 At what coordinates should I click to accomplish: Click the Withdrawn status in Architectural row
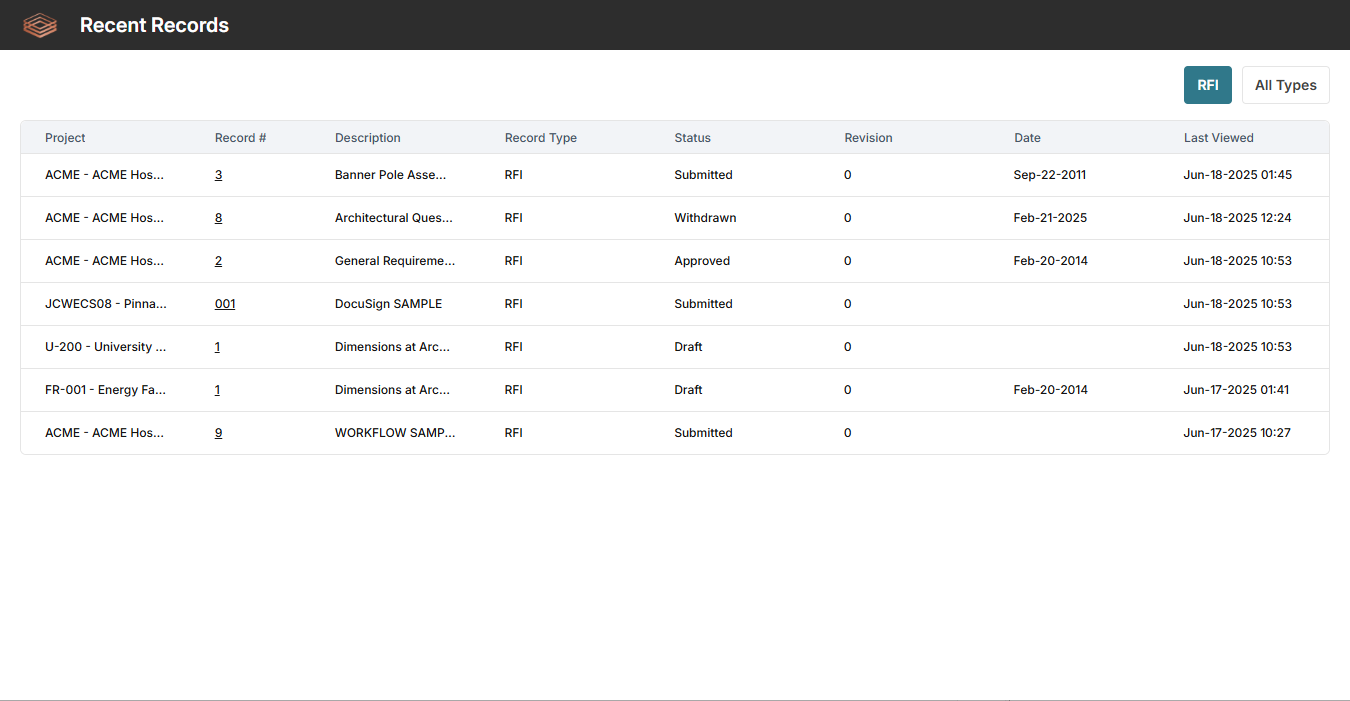(704, 218)
